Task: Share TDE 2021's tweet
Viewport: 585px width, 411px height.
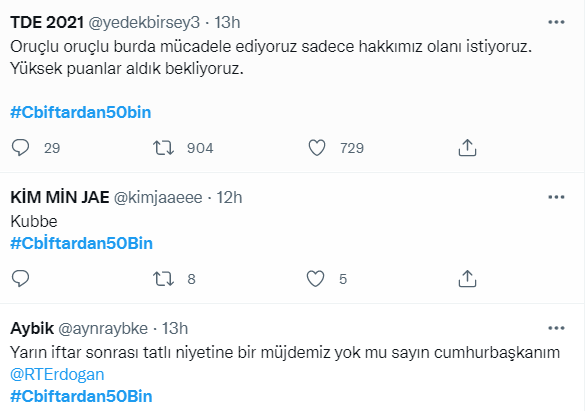Action: coord(467,148)
